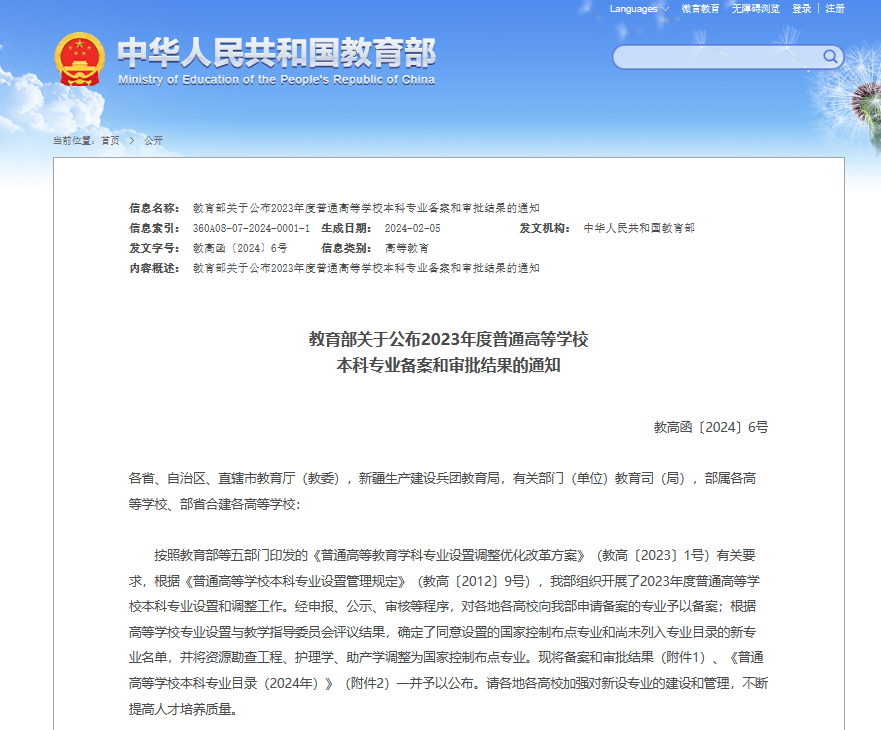This screenshot has width=881, height=730.
Task: Click the national emblem logo
Action: click(80, 57)
